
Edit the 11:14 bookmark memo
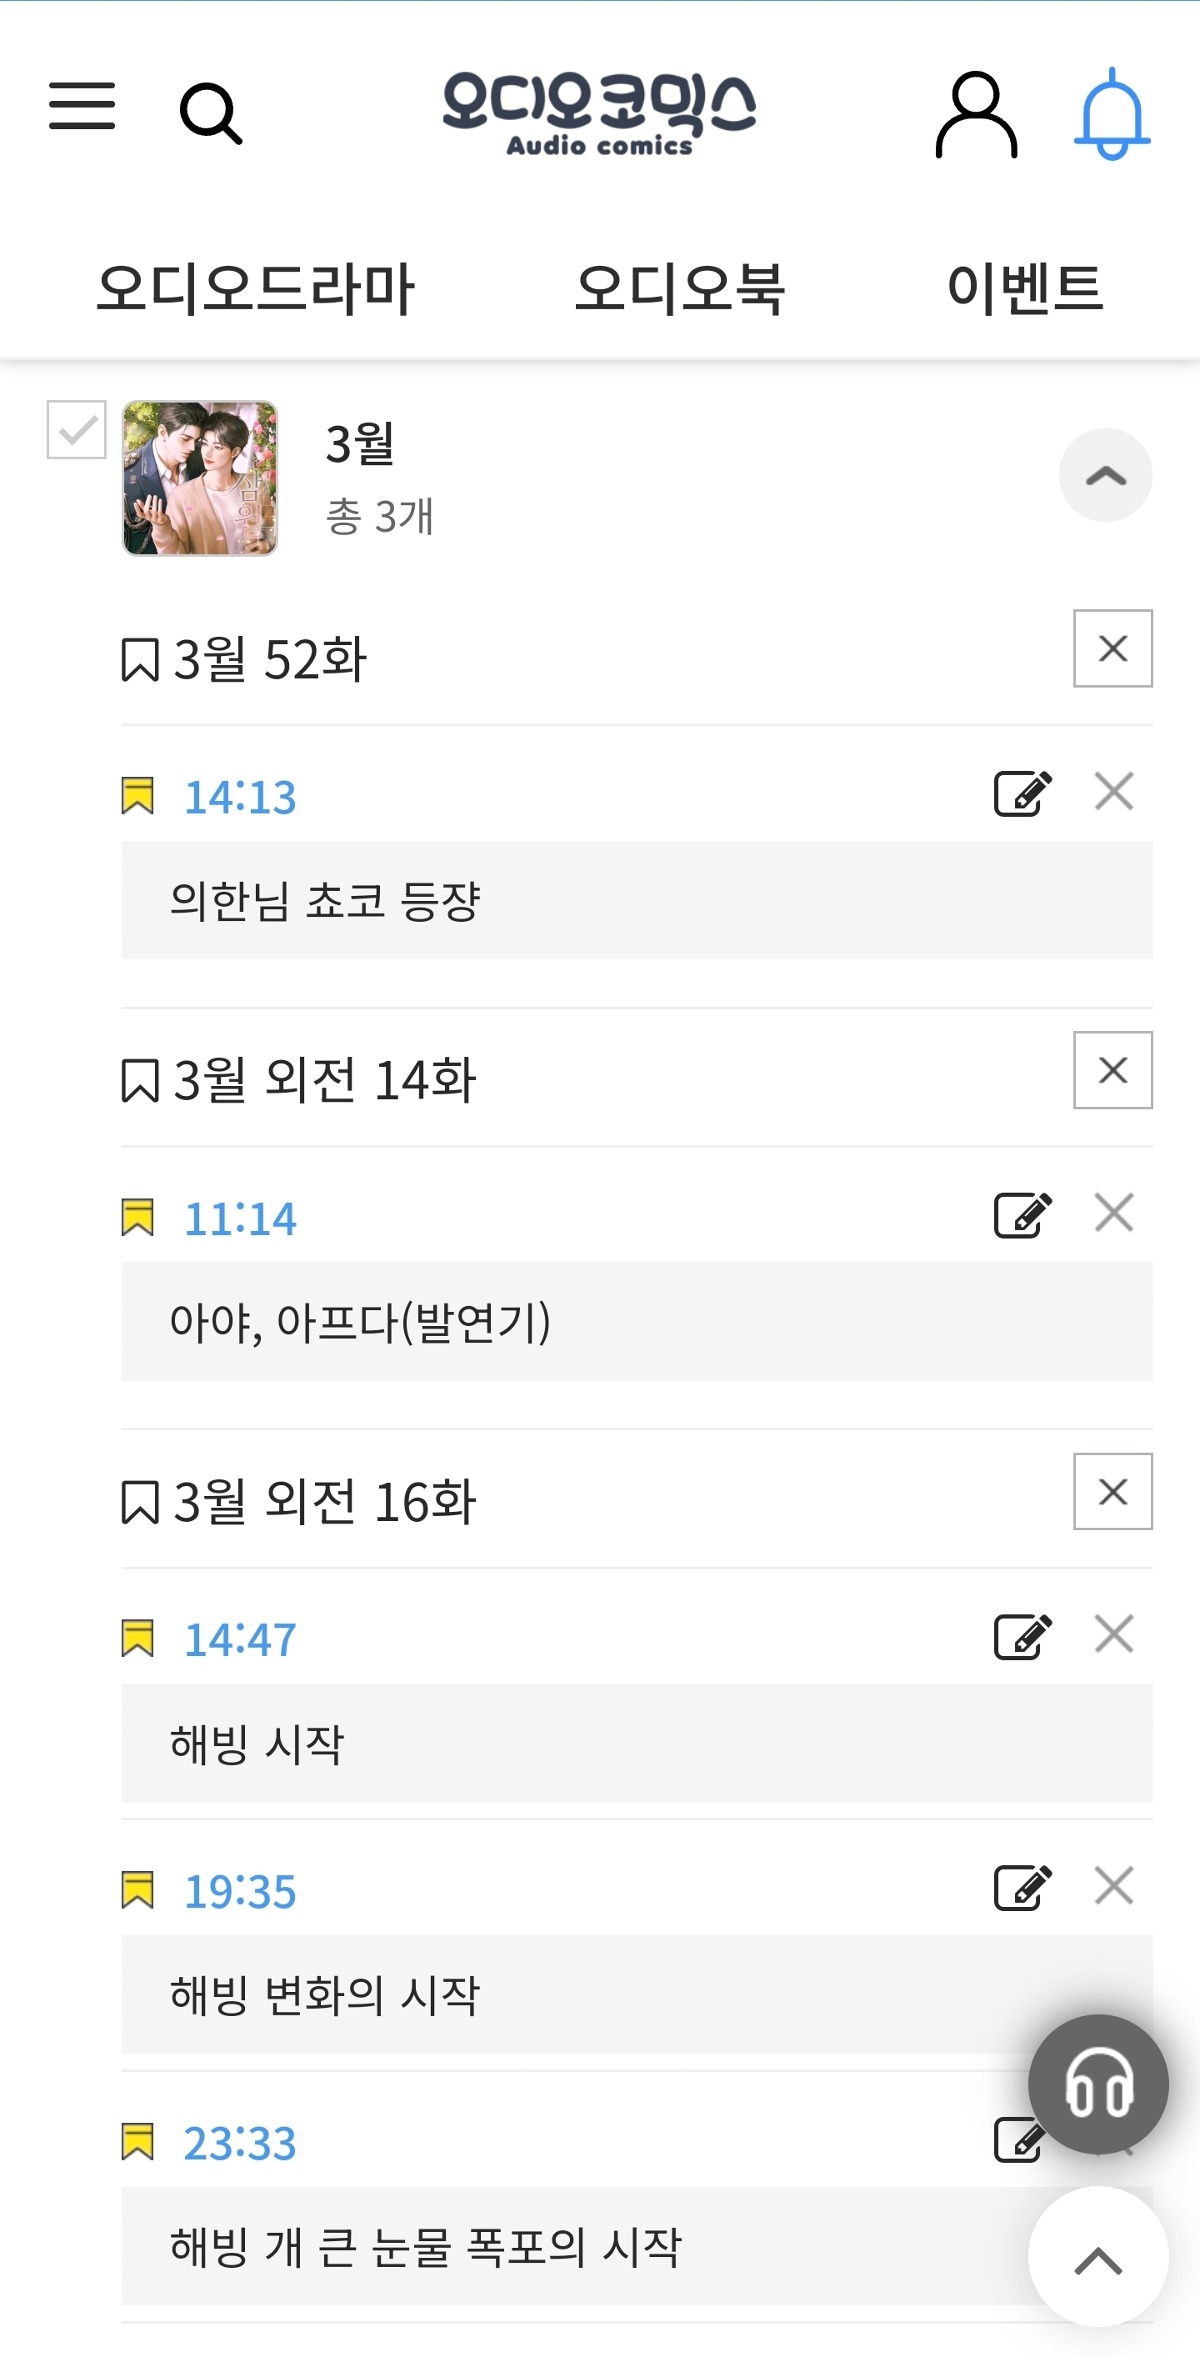point(1023,1215)
